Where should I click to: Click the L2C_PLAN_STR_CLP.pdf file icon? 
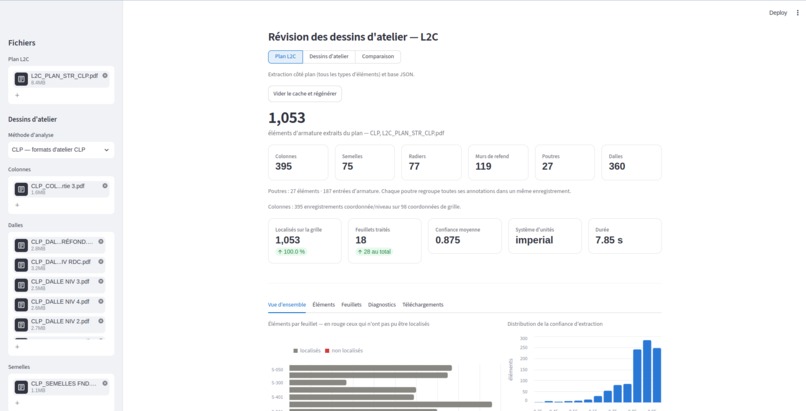(x=21, y=79)
